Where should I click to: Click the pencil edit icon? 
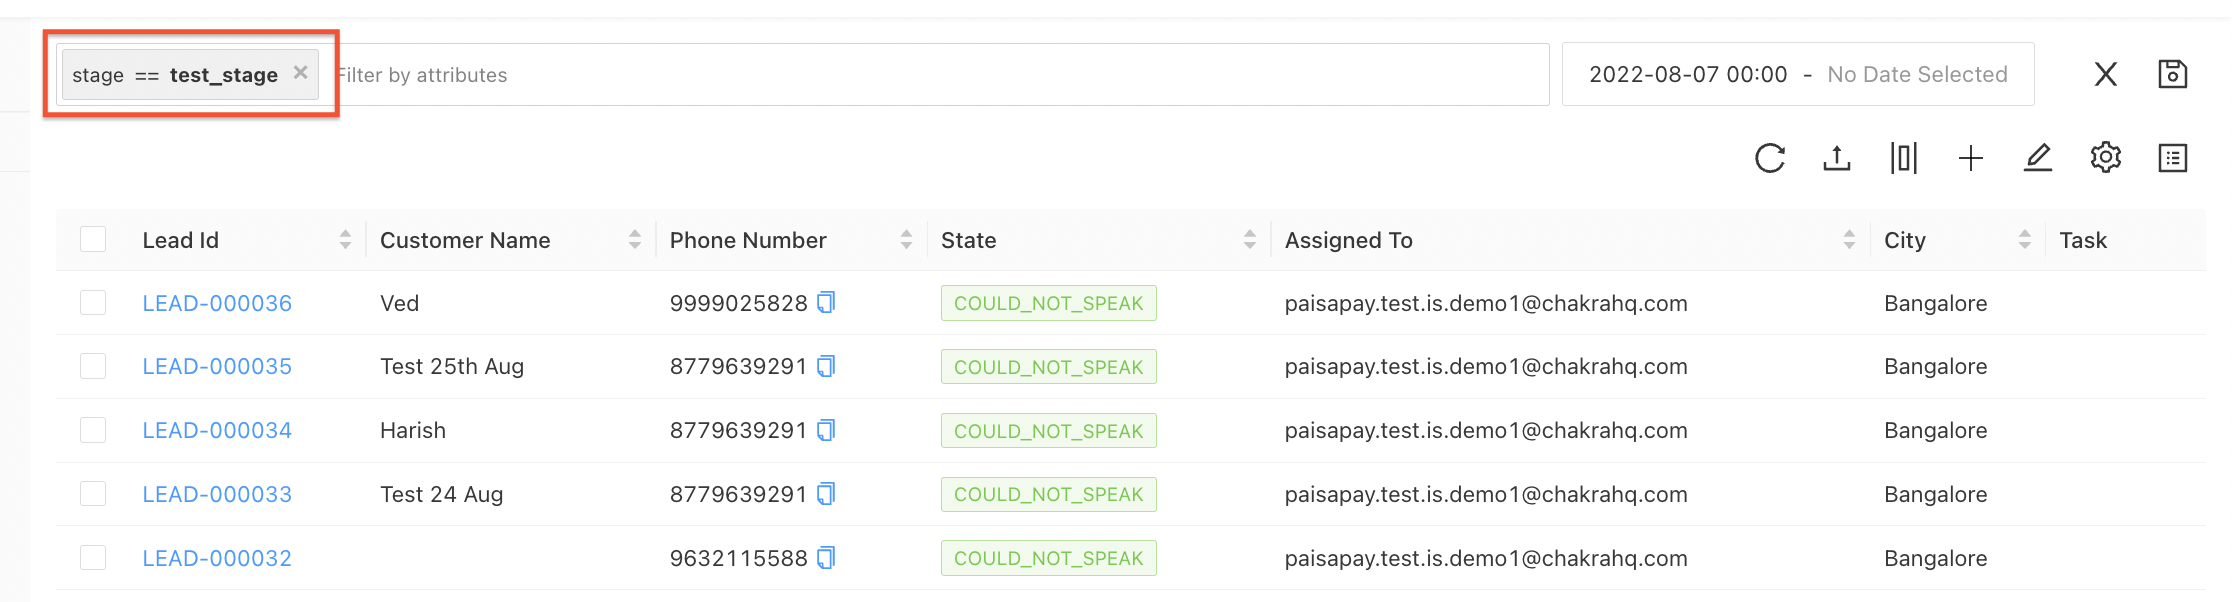coord(2038,158)
